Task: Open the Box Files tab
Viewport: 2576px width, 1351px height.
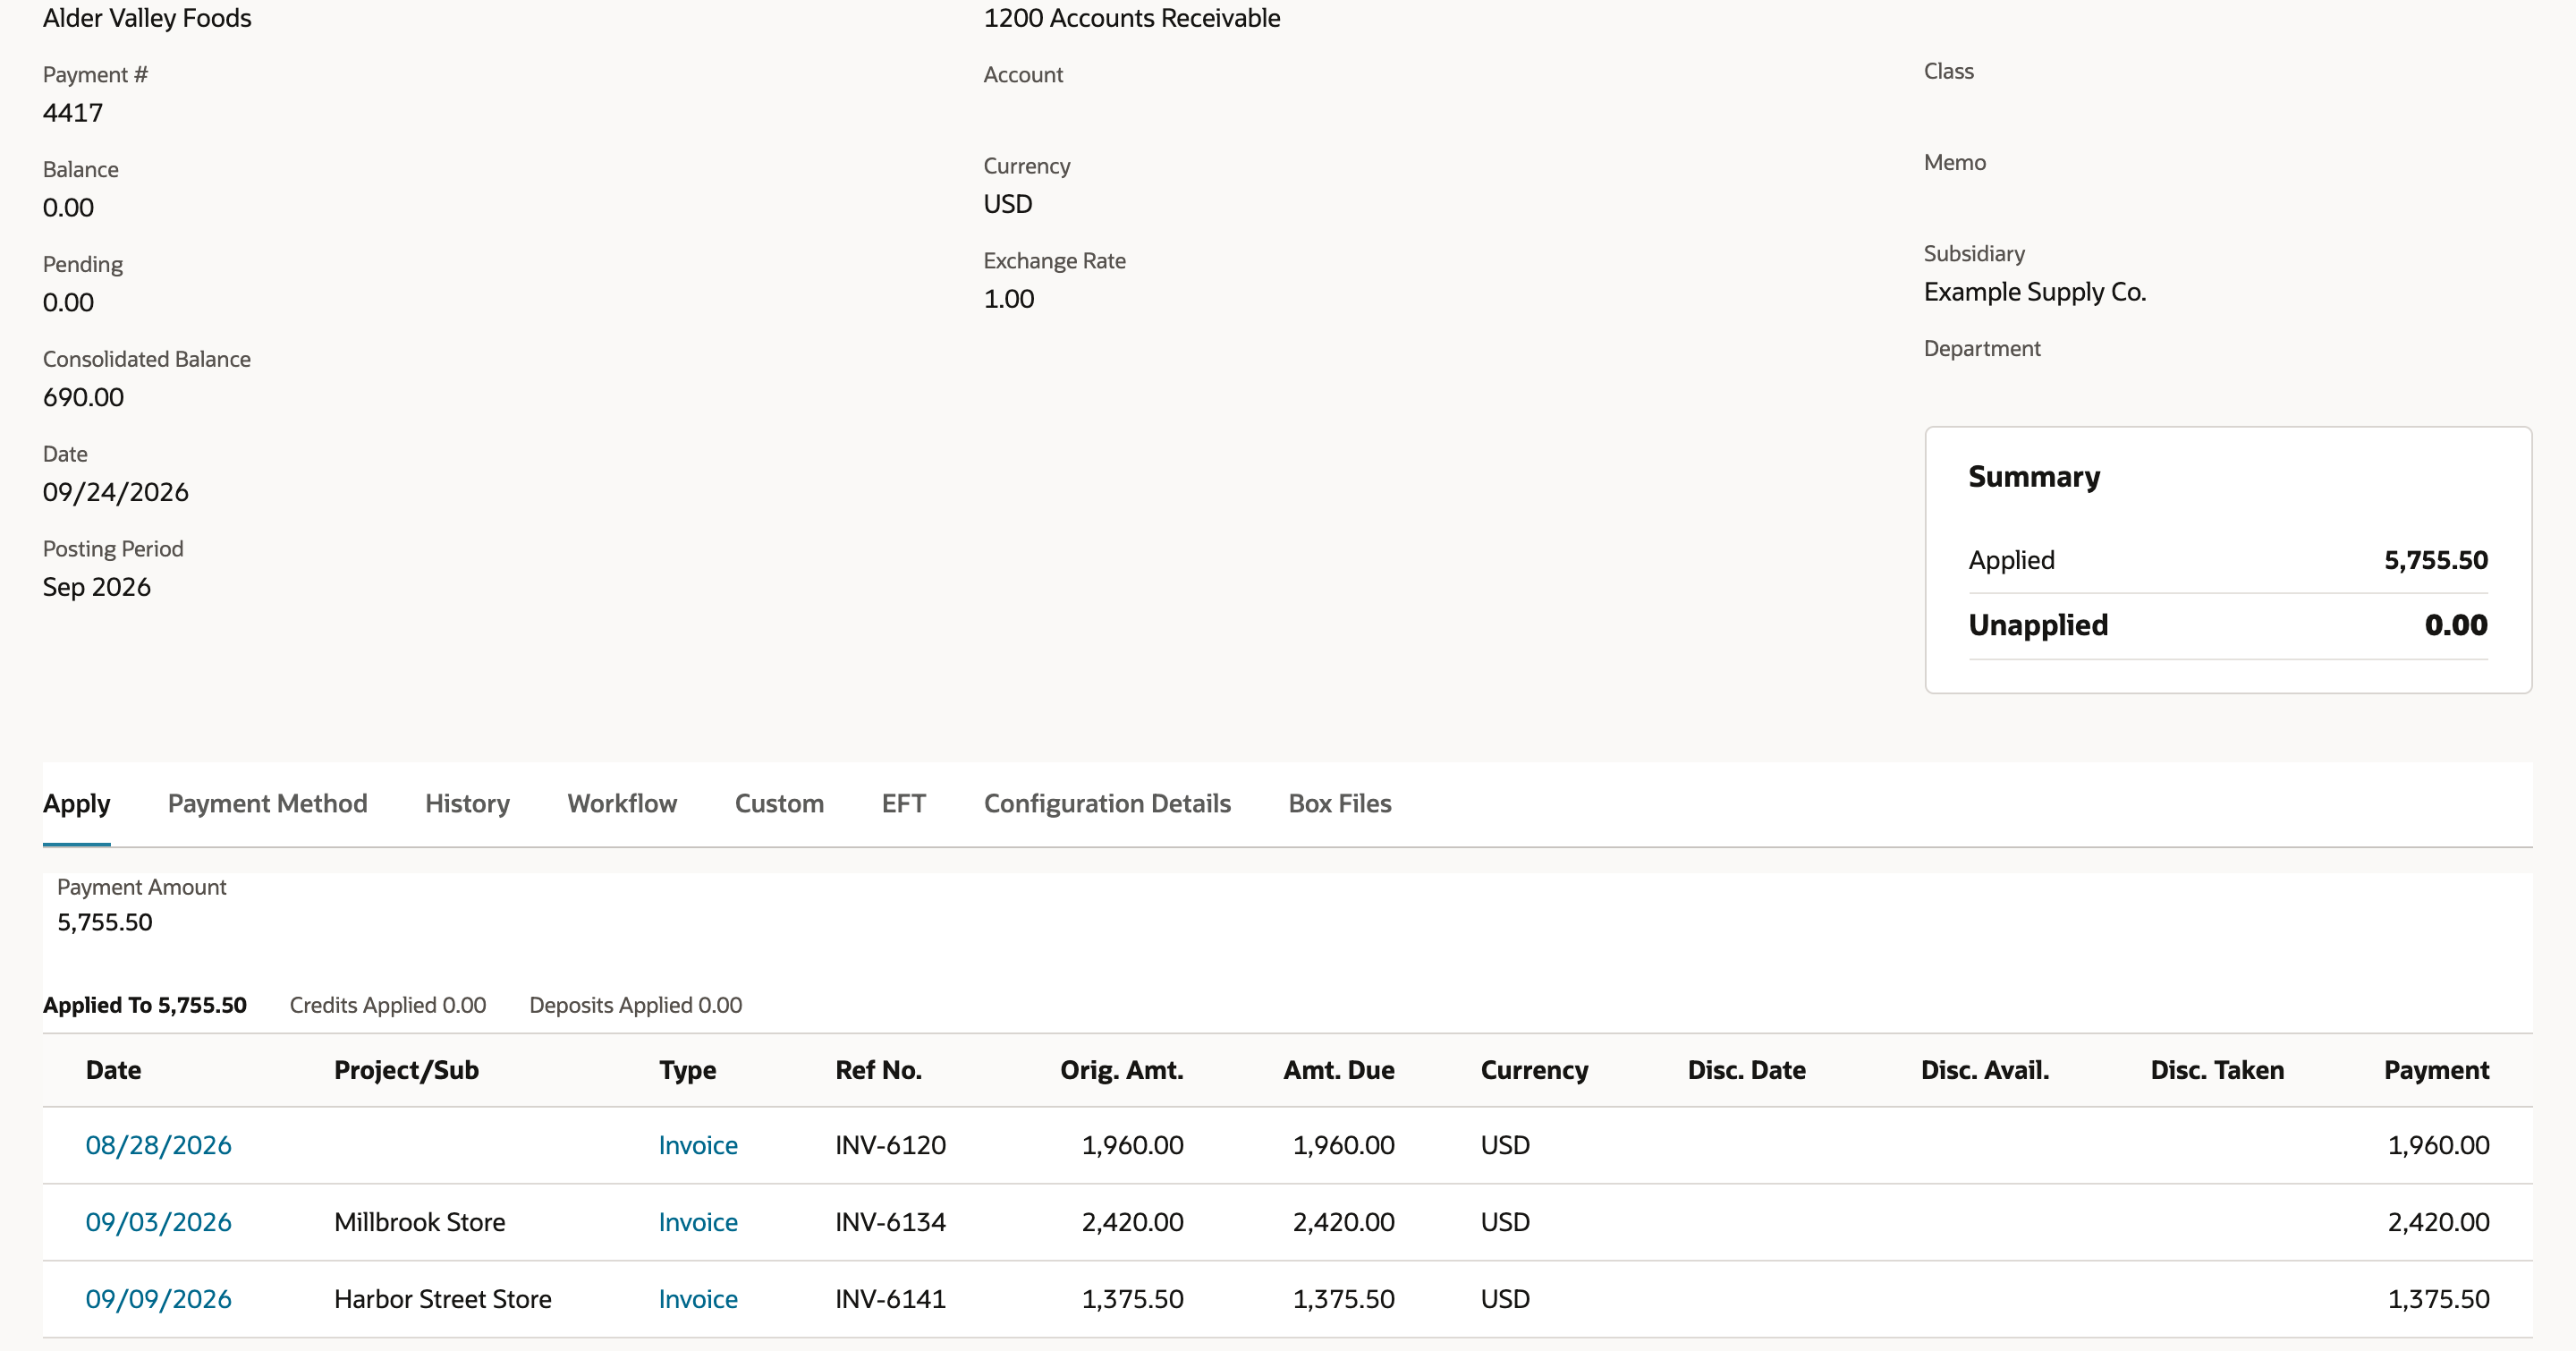Action: (1340, 804)
